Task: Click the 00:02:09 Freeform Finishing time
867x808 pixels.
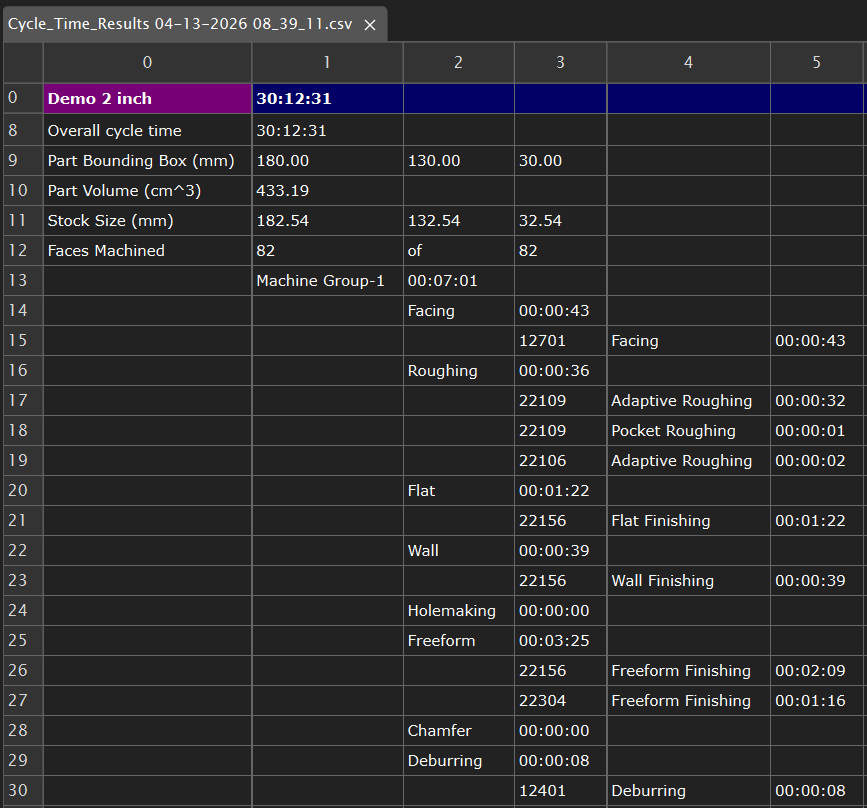Action: point(816,670)
